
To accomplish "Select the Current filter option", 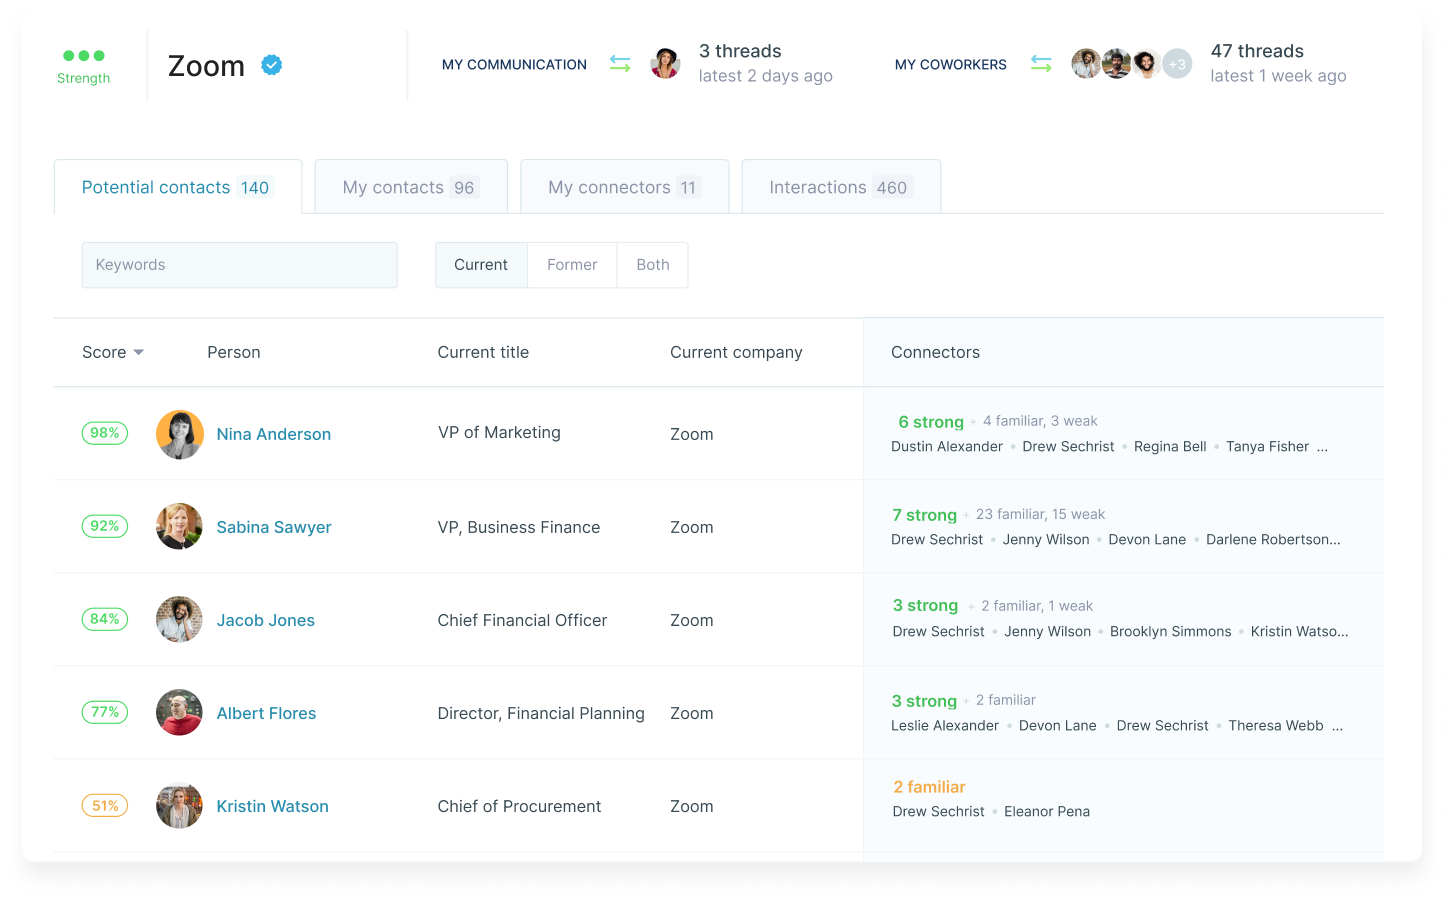I will [481, 265].
